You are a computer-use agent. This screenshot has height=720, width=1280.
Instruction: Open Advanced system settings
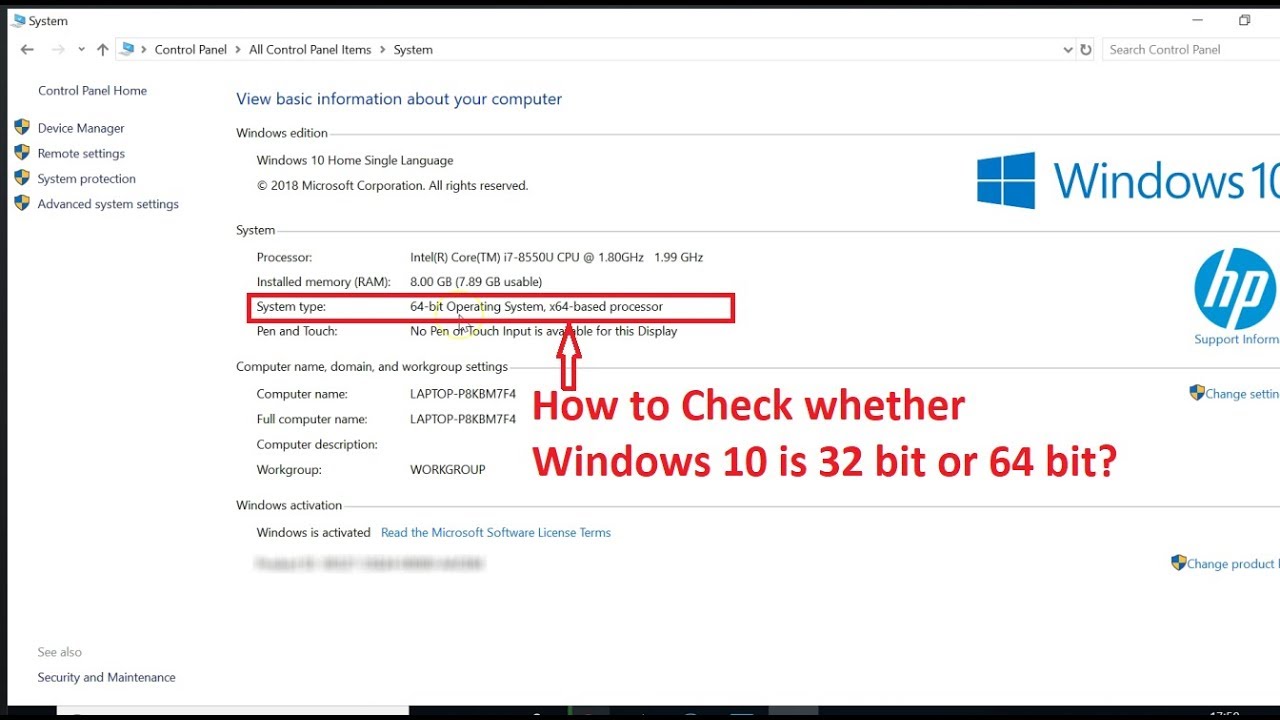[108, 204]
